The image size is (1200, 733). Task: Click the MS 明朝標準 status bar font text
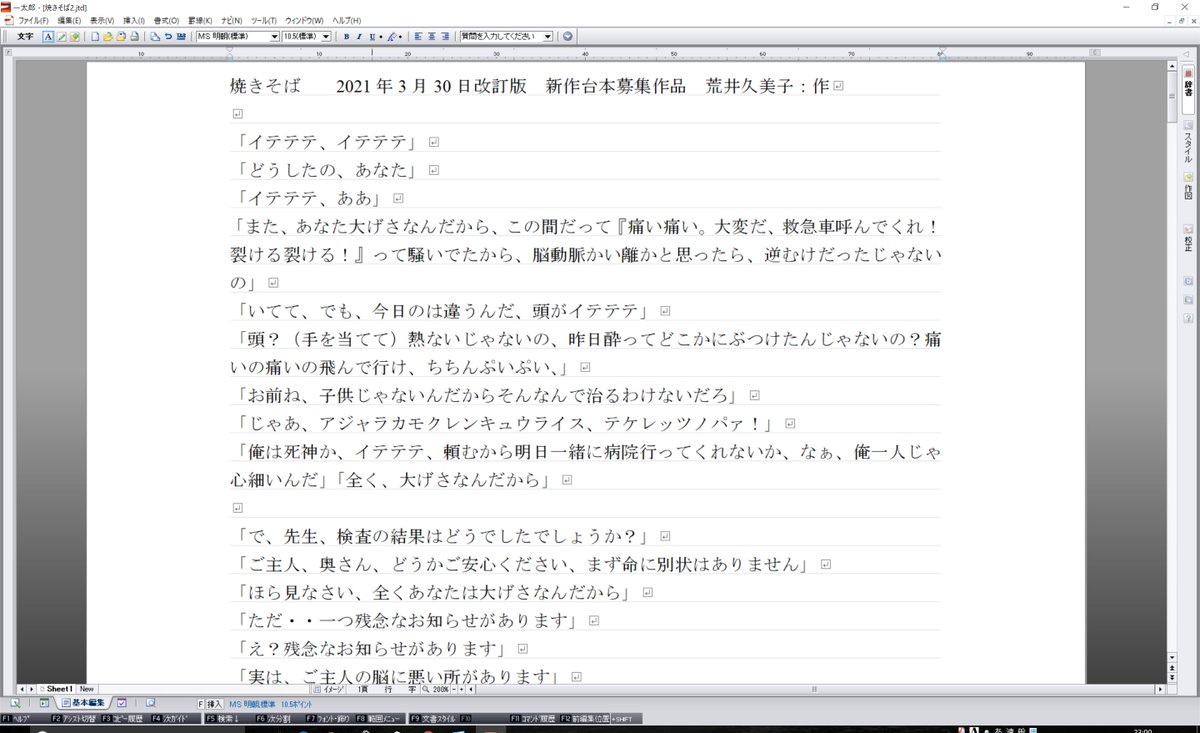(x=253, y=704)
